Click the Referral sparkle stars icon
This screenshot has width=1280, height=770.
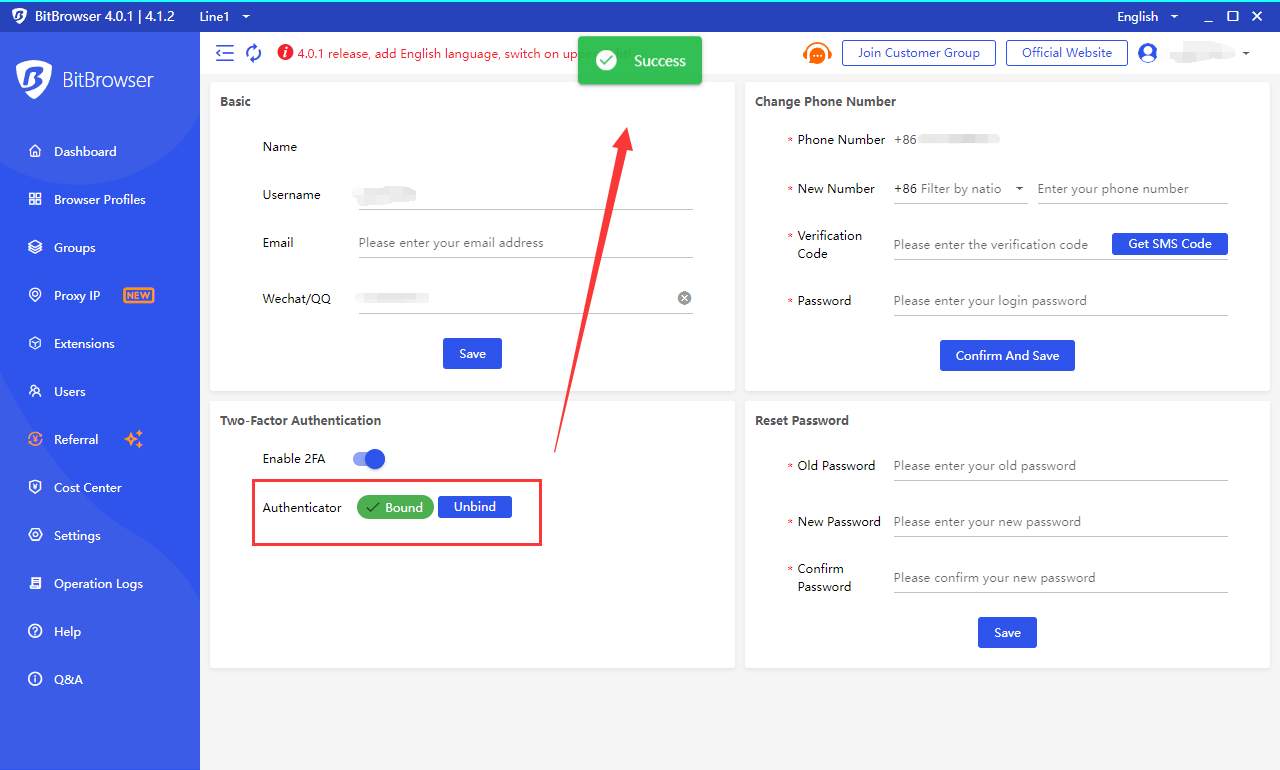[x=134, y=439]
